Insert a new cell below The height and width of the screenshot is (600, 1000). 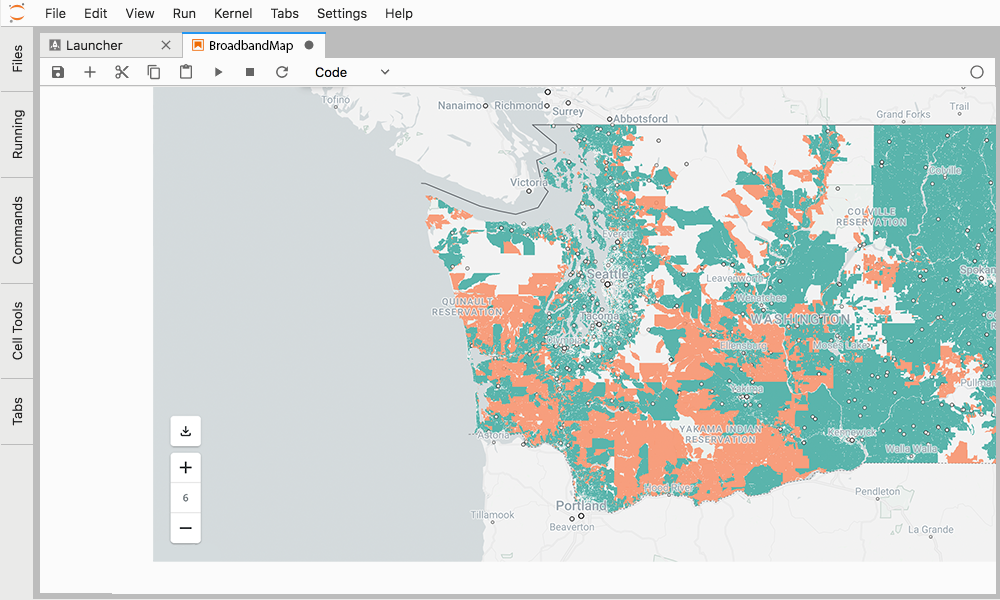(x=90, y=72)
